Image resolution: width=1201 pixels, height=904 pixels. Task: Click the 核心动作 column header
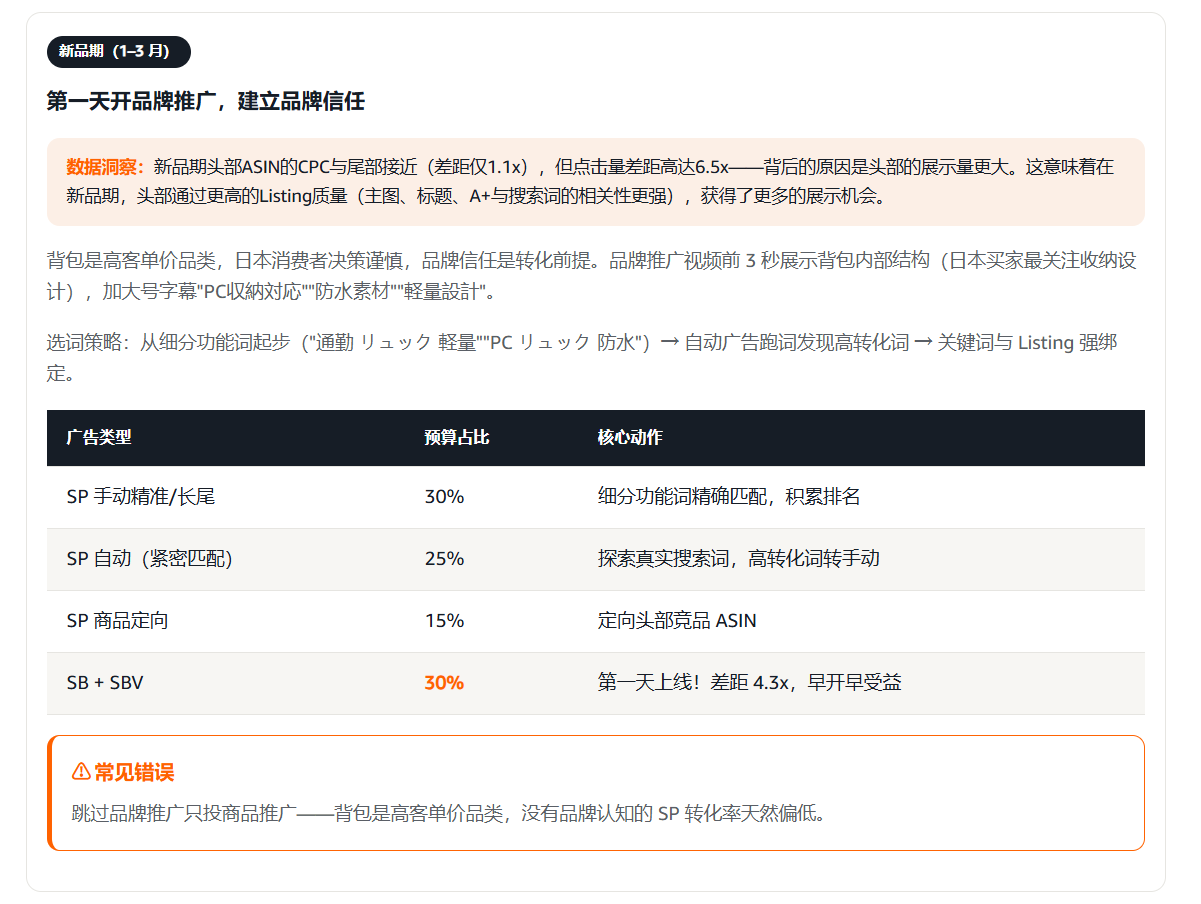point(630,437)
